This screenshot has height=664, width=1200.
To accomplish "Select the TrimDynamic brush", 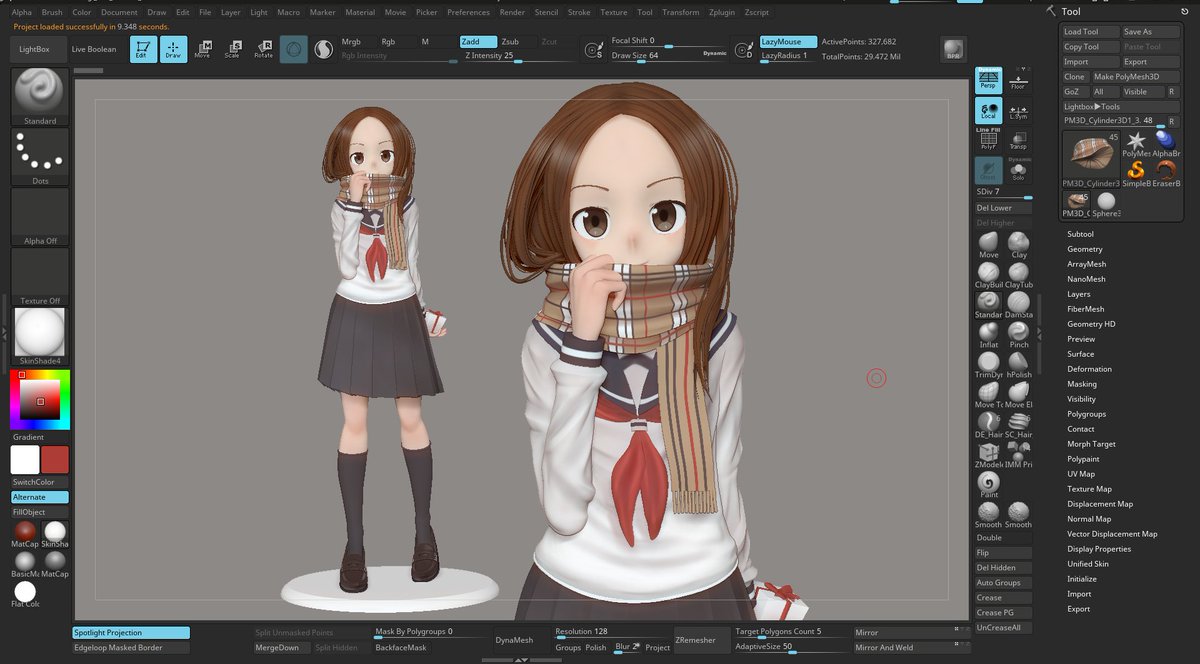I will point(988,364).
